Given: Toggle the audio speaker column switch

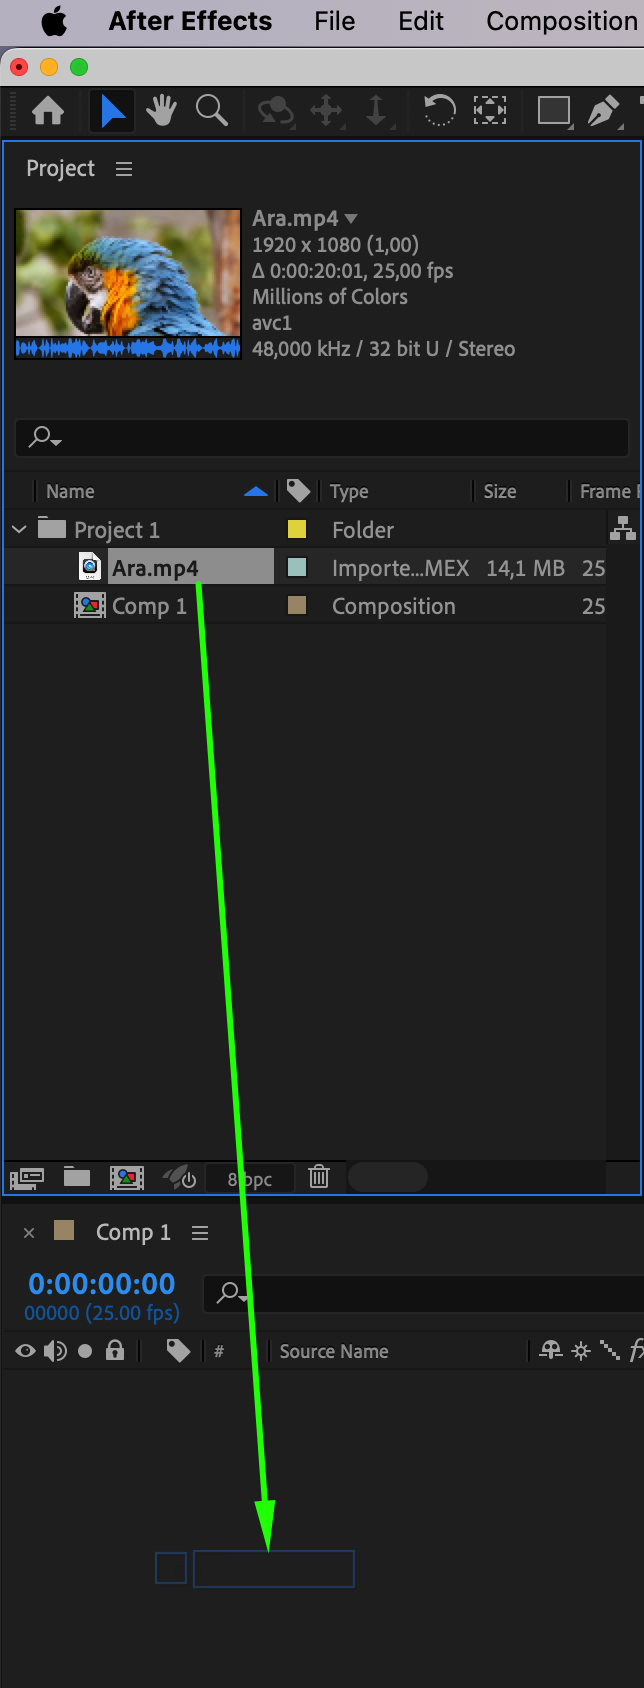Looking at the screenshot, I should click(55, 1351).
